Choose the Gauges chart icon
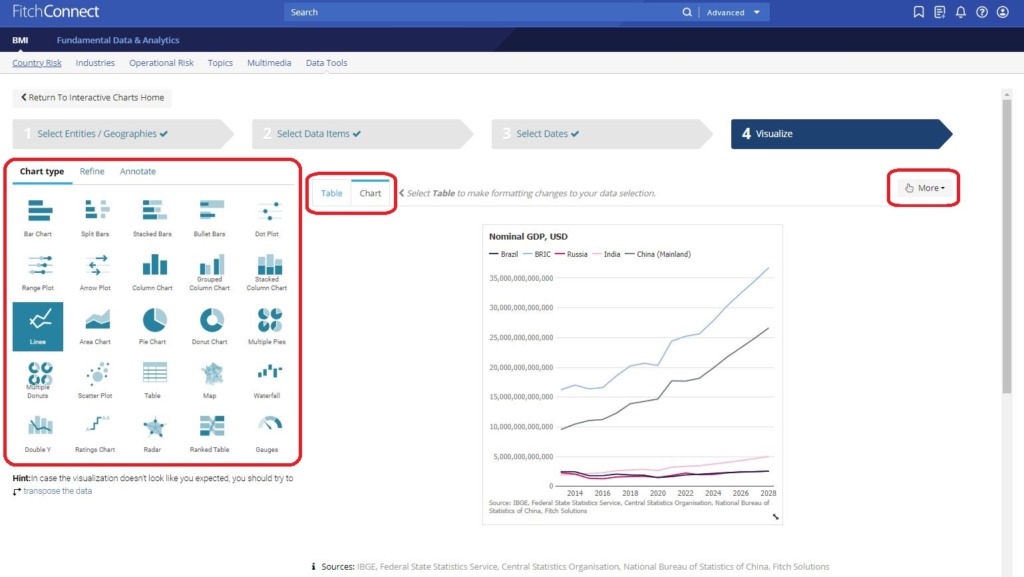1024x577 pixels. tap(268, 429)
